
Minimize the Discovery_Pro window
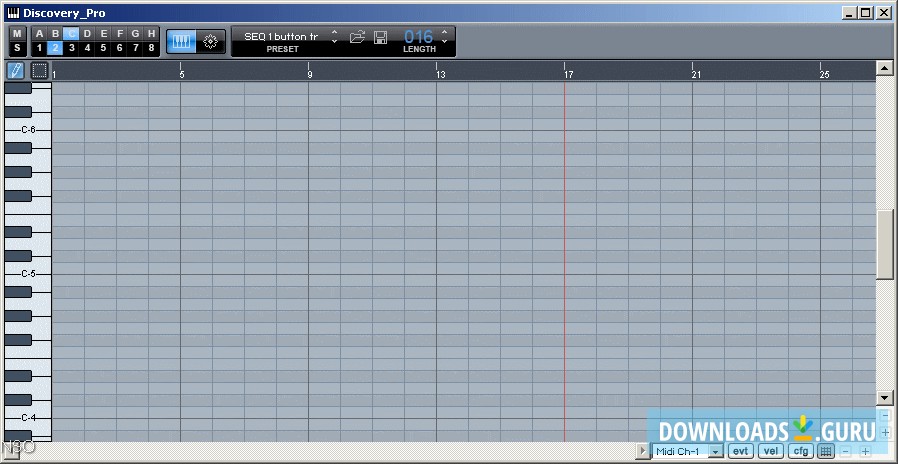(850, 13)
